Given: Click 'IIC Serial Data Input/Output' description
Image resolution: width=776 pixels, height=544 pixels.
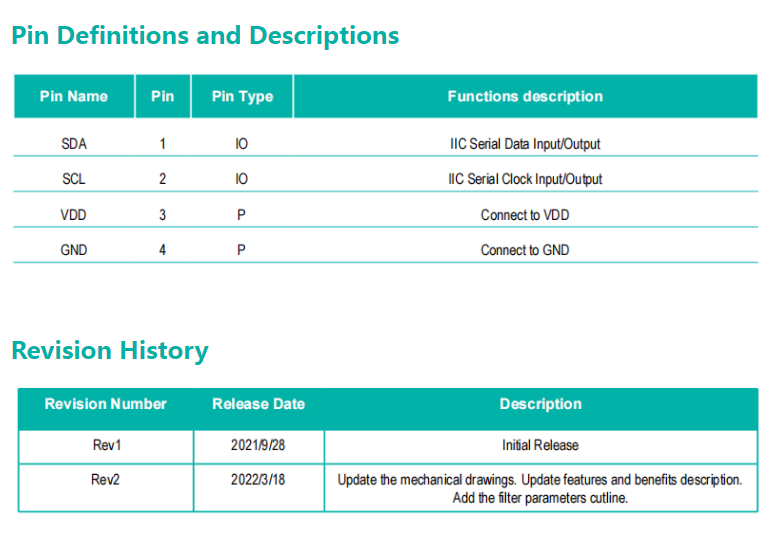Looking at the screenshot, I should coord(525,144).
